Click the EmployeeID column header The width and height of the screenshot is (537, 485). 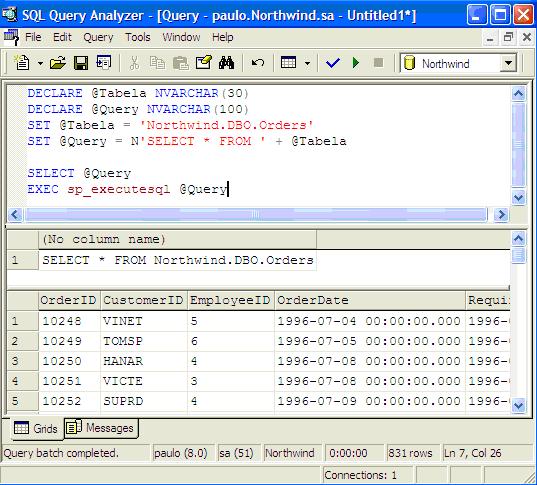coord(231,300)
